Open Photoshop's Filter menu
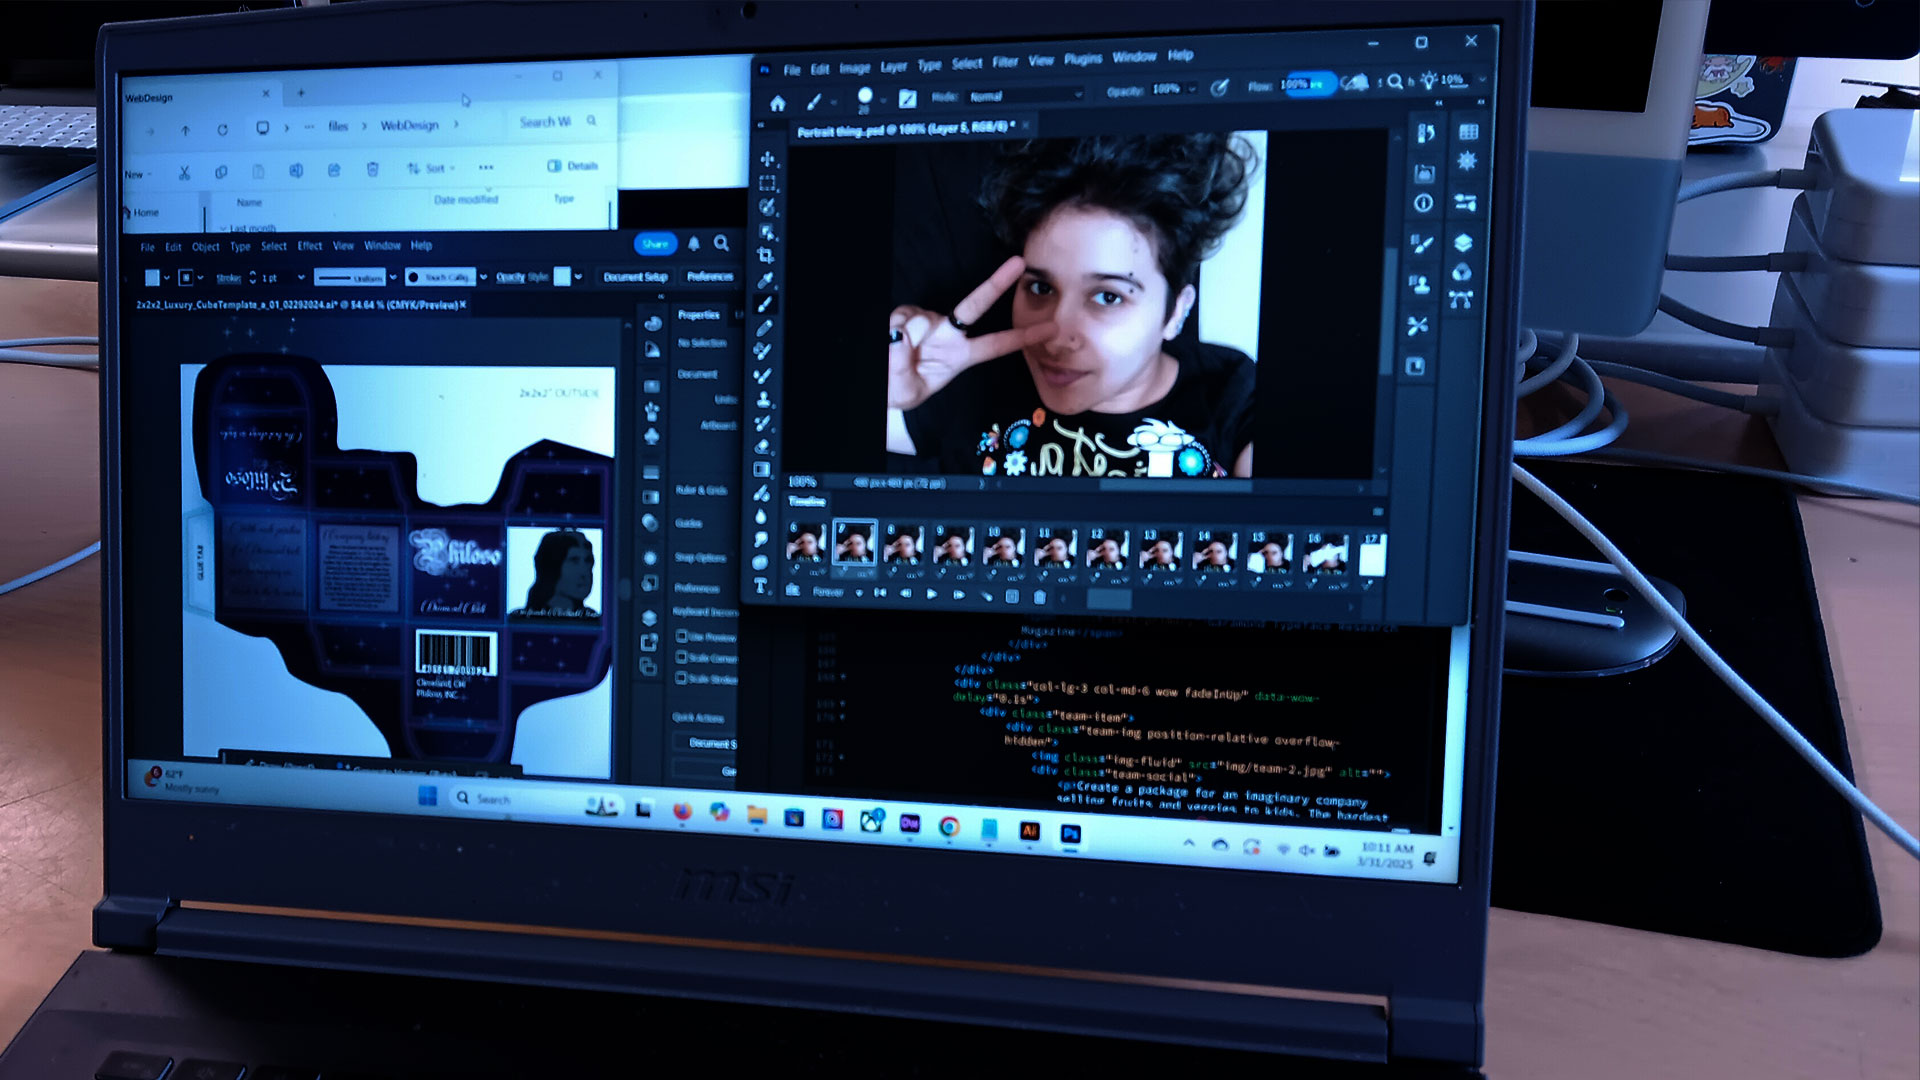The height and width of the screenshot is (1080, 1920). click(x=1005, y=62)
